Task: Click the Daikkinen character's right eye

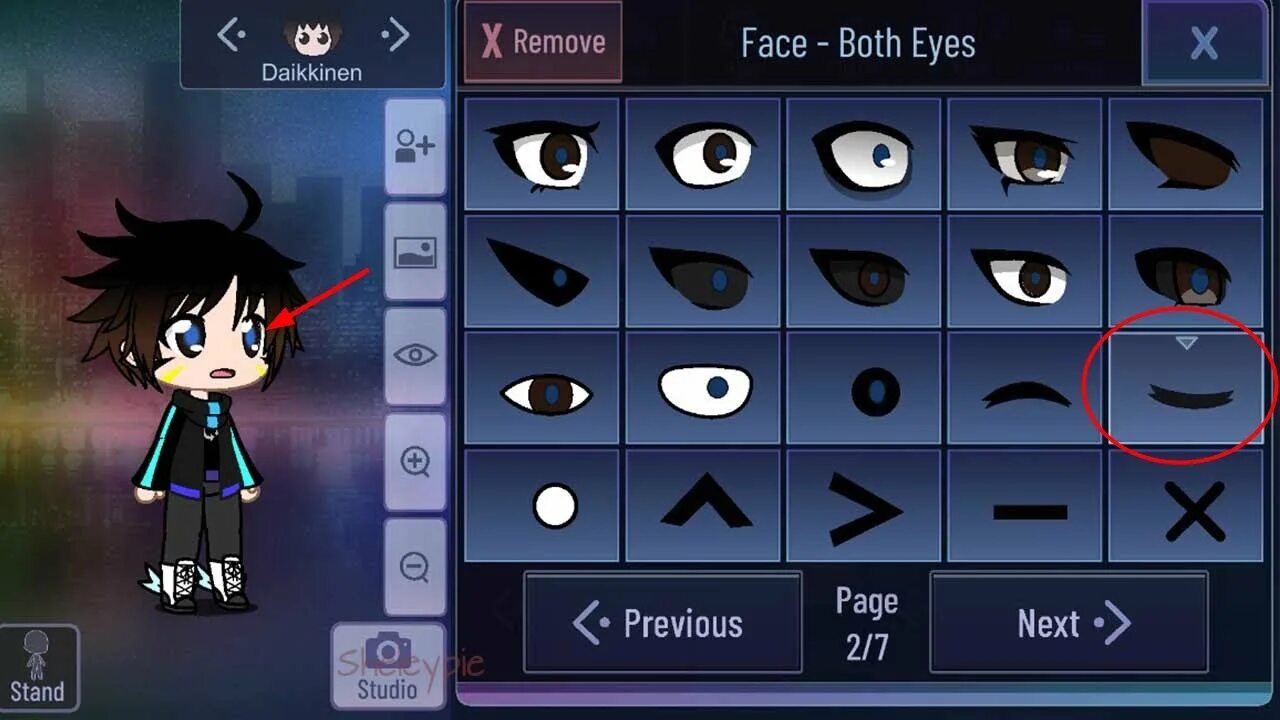Action: [252, 336]
